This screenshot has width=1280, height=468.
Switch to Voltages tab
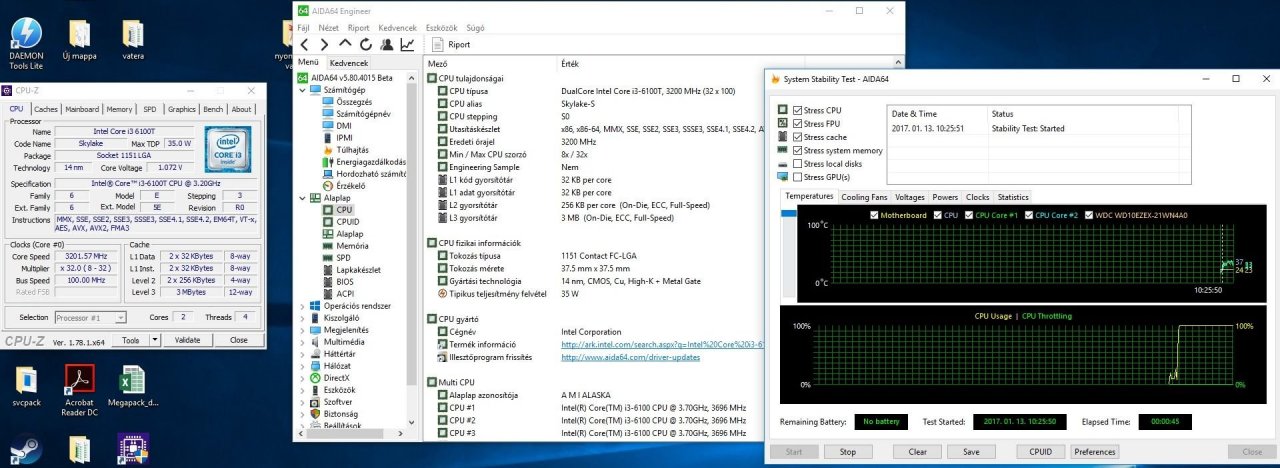click(x=910, y=197)
